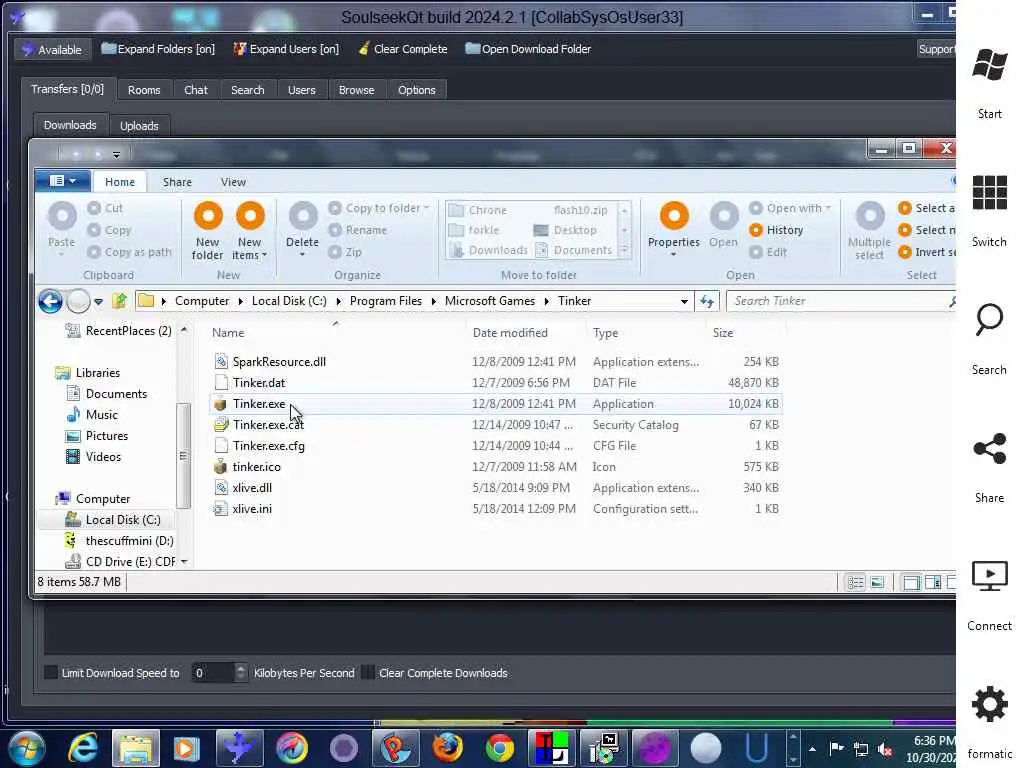Screen dimensions: 1024x768
Task: Open the recent locations dropdown arrow
Action: coord(98,301)
